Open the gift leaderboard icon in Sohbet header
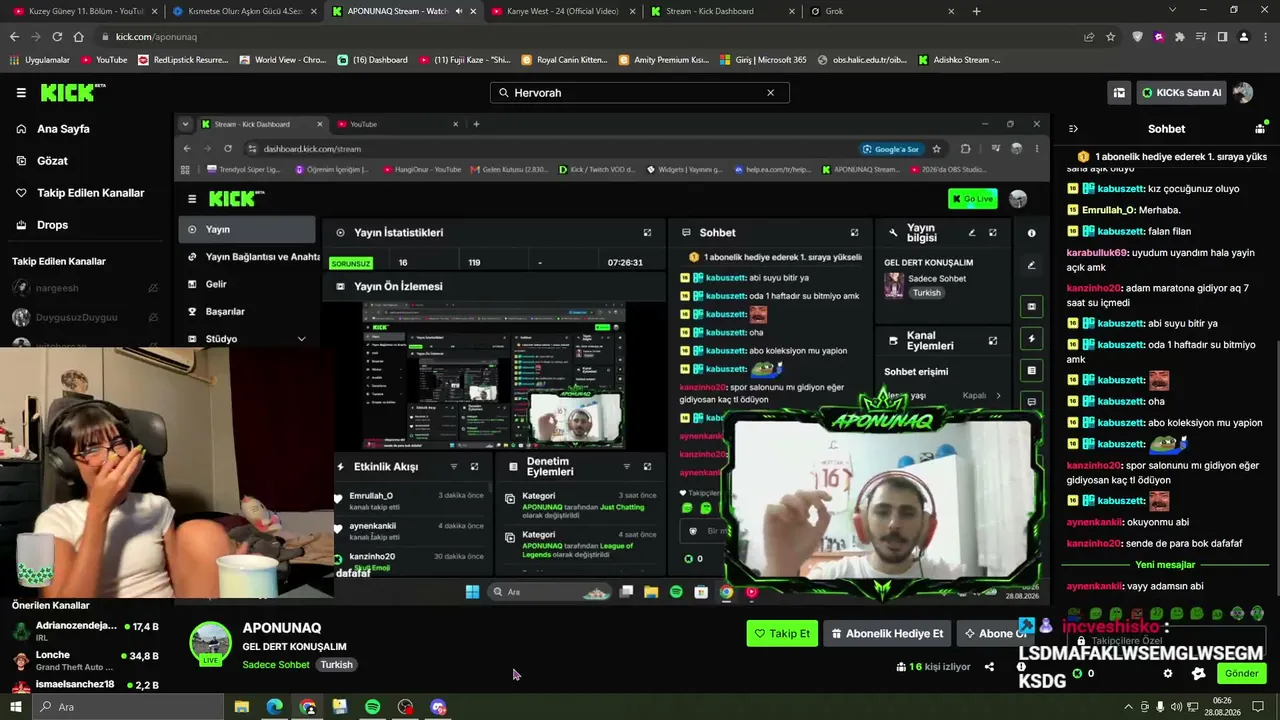1280x720 pixels. tap(1260, 129)
